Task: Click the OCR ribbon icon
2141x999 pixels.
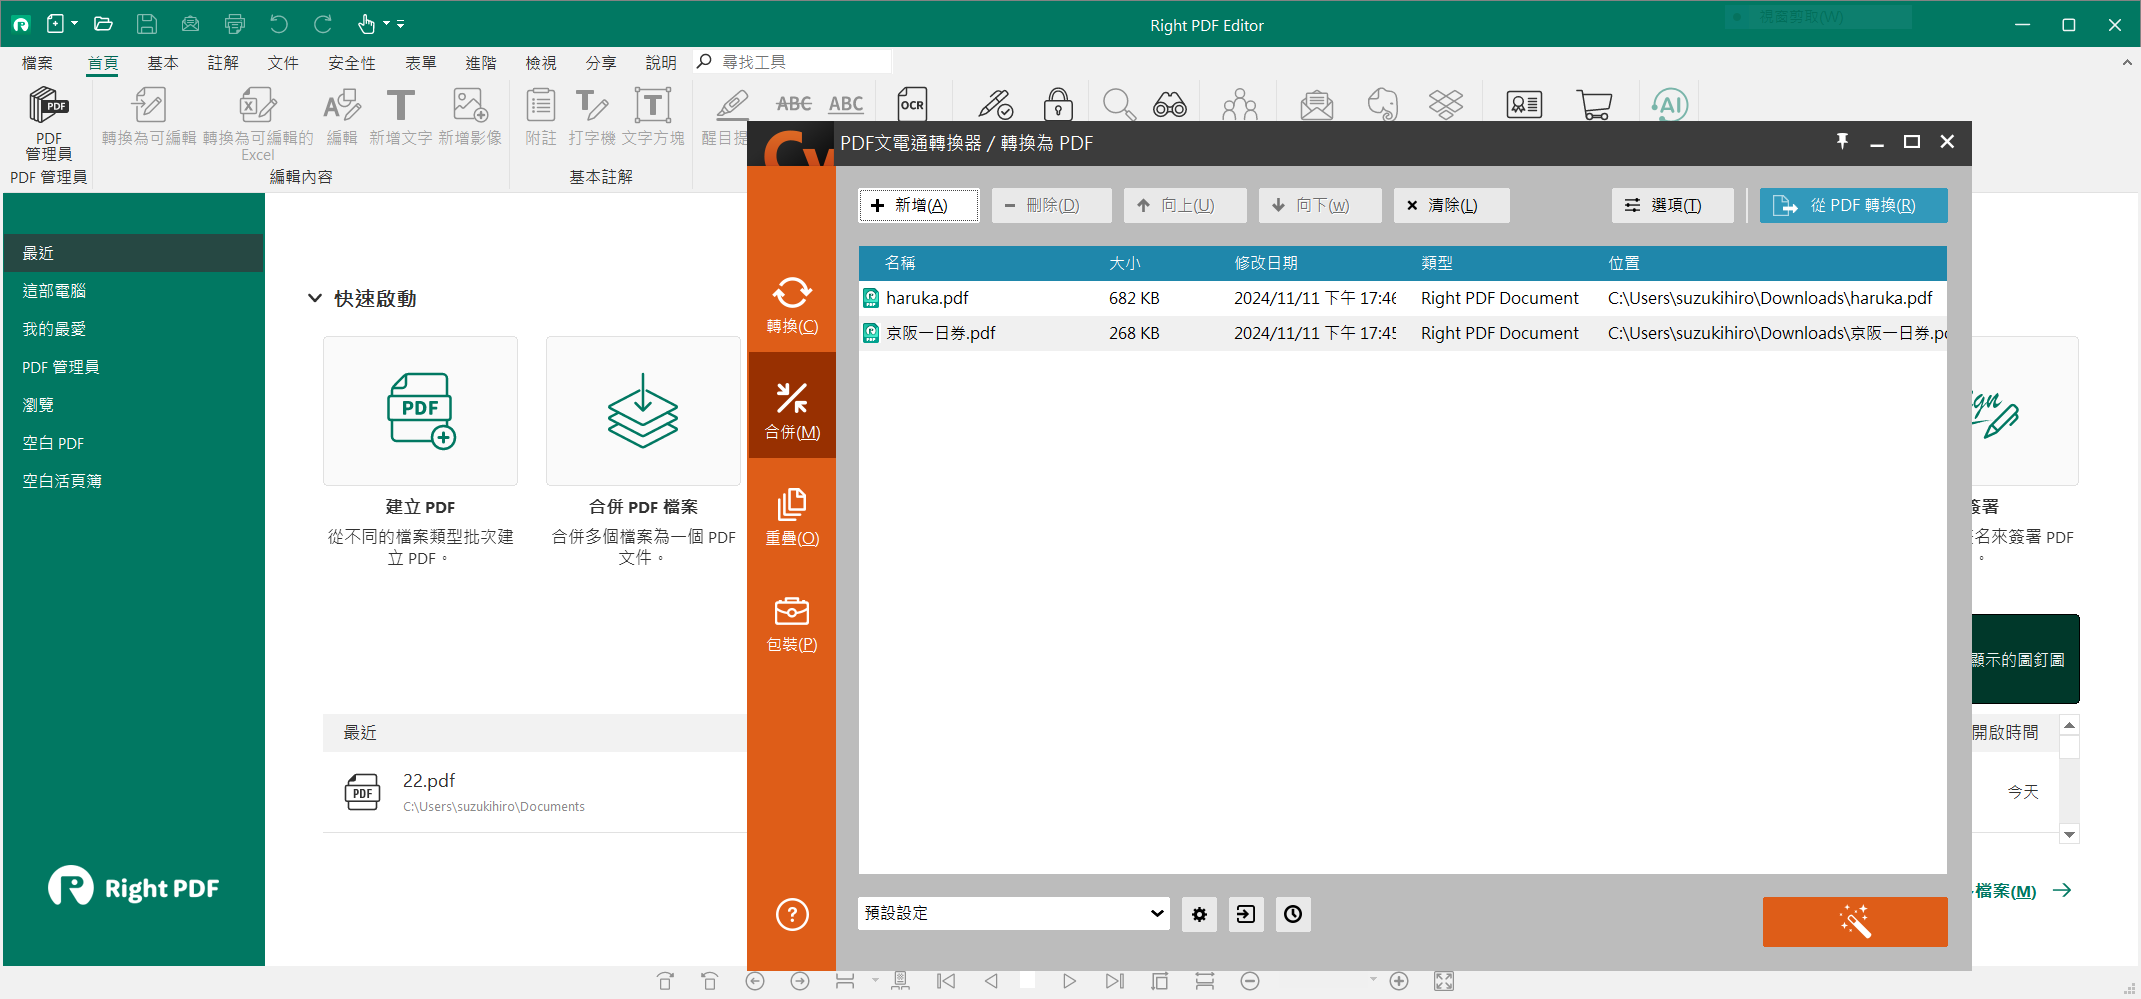Action: tap(912, 104)
